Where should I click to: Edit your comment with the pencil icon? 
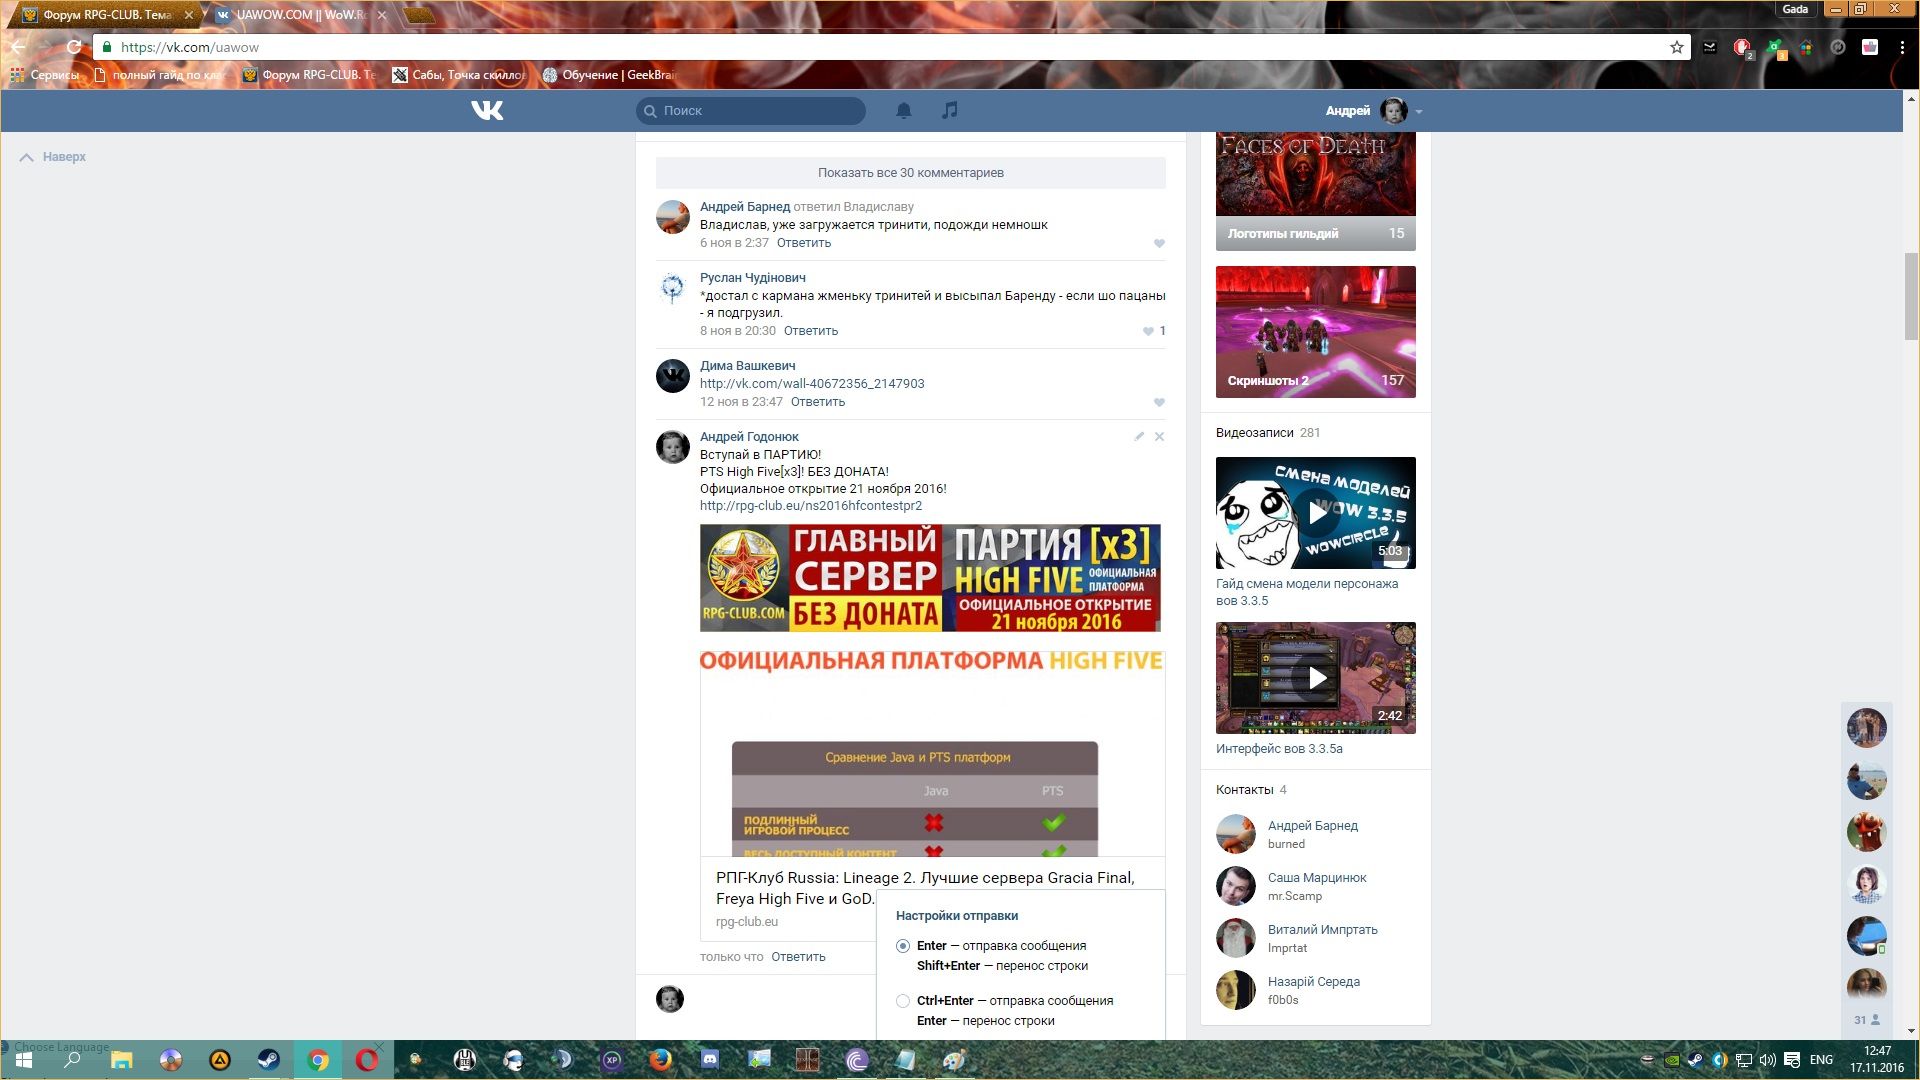[1139, 437]
